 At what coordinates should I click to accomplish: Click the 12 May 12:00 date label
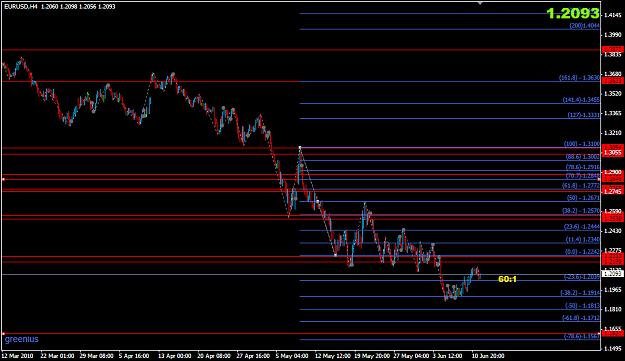point(332,356)
